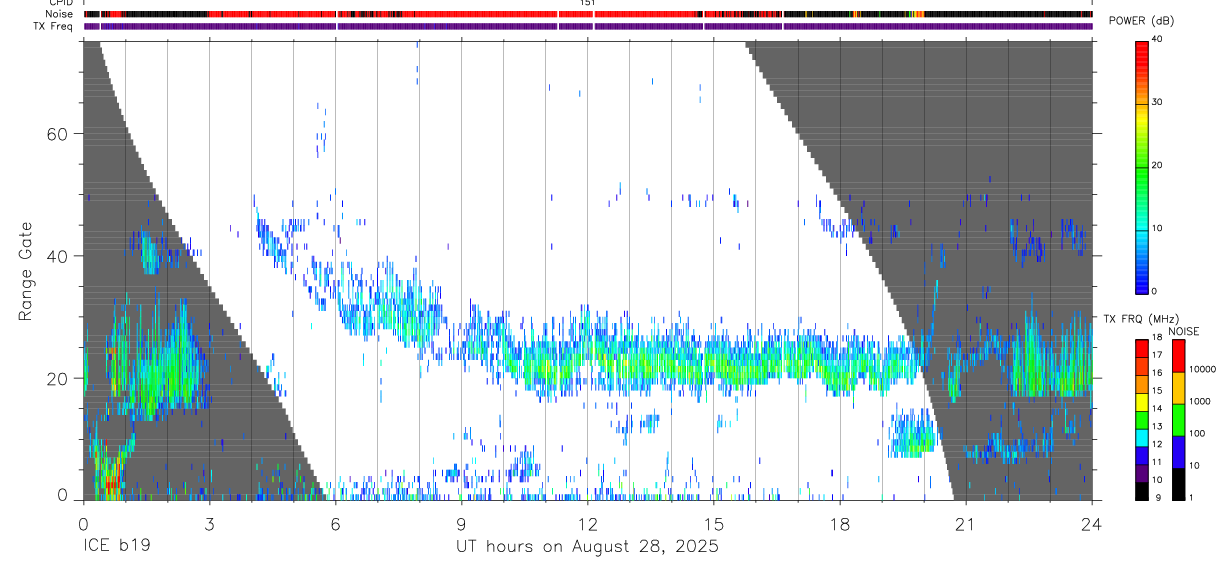Click the NOISE legend title

[1183, 332]
